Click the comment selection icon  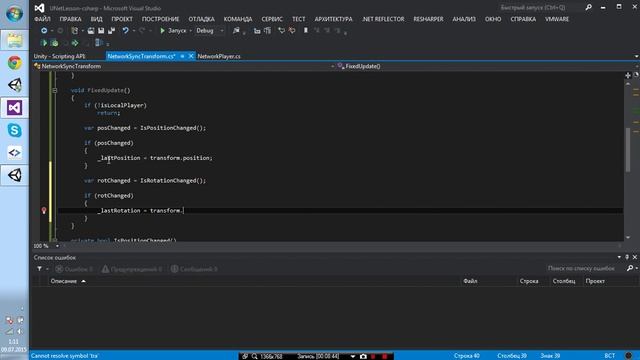click(x=281, y=31)
